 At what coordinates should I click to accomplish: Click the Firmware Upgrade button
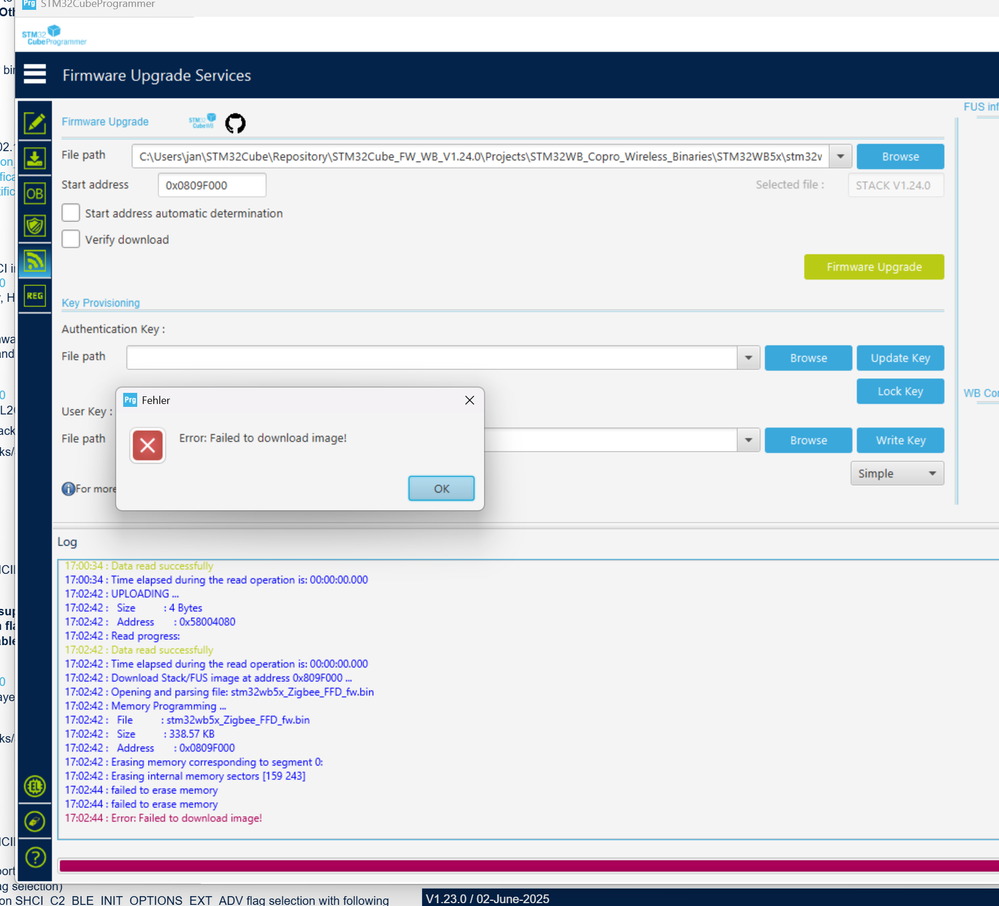[874, 267]
